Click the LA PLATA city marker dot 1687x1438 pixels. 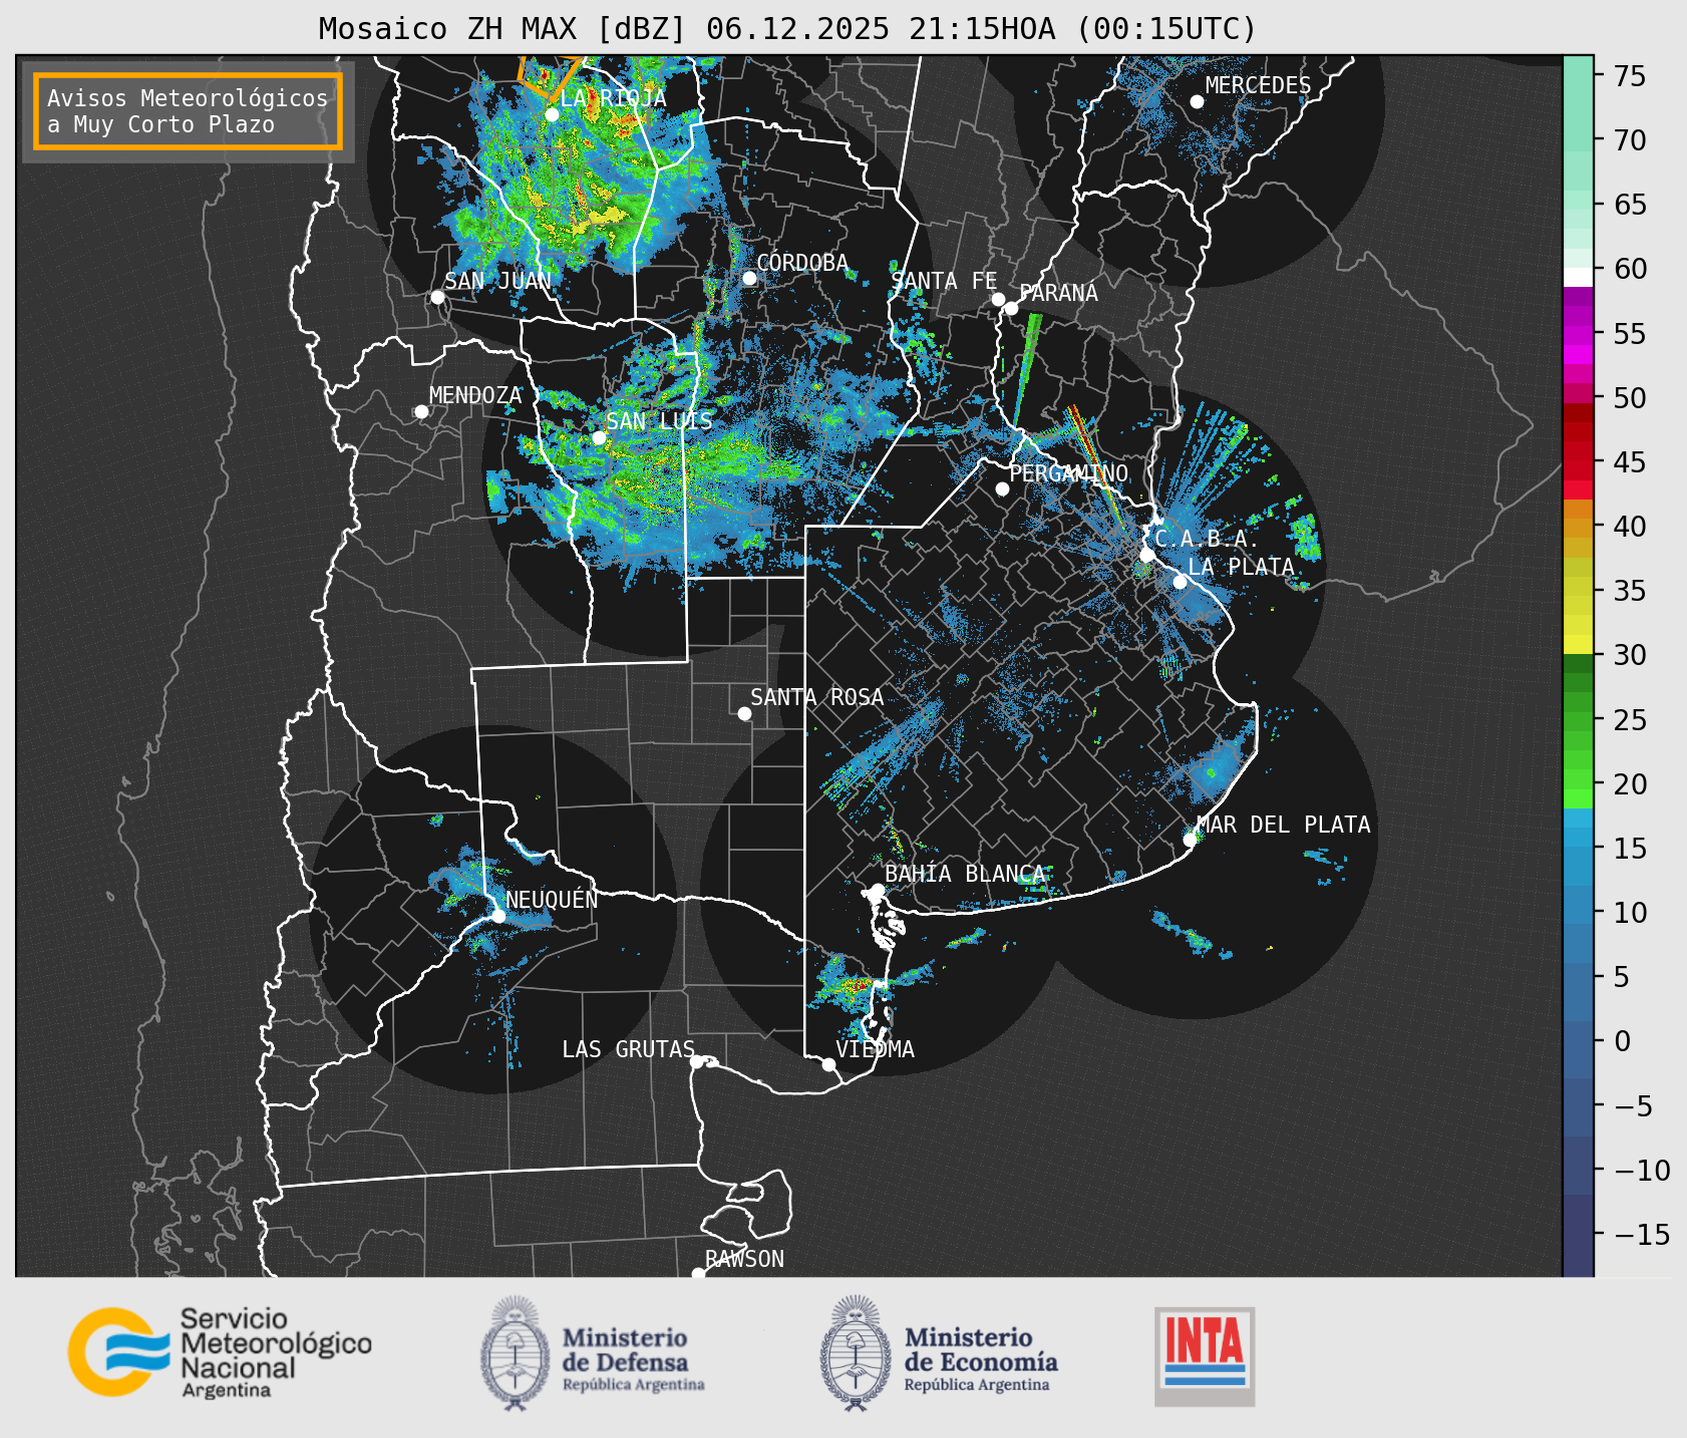pyautogui.click(x=1180, y=582)
